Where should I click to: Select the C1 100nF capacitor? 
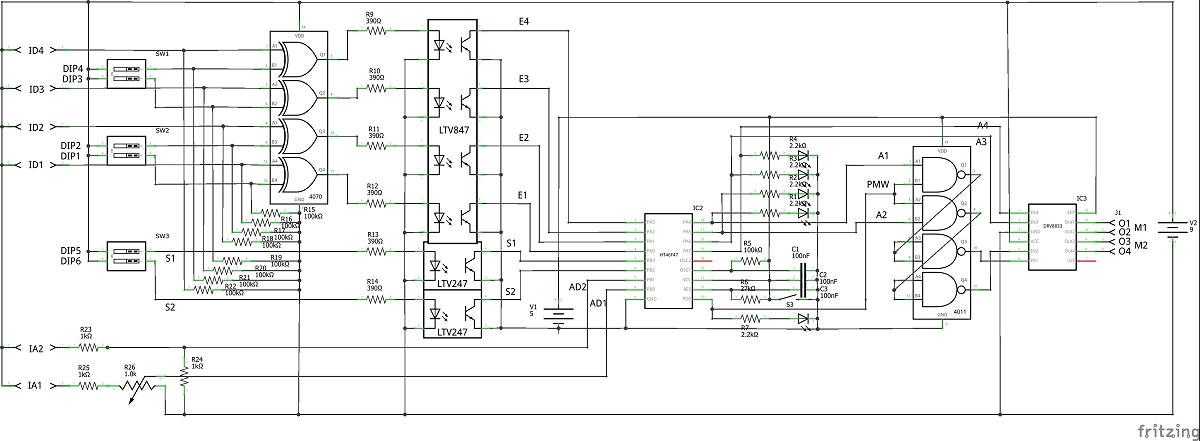(x=802, y=268)
